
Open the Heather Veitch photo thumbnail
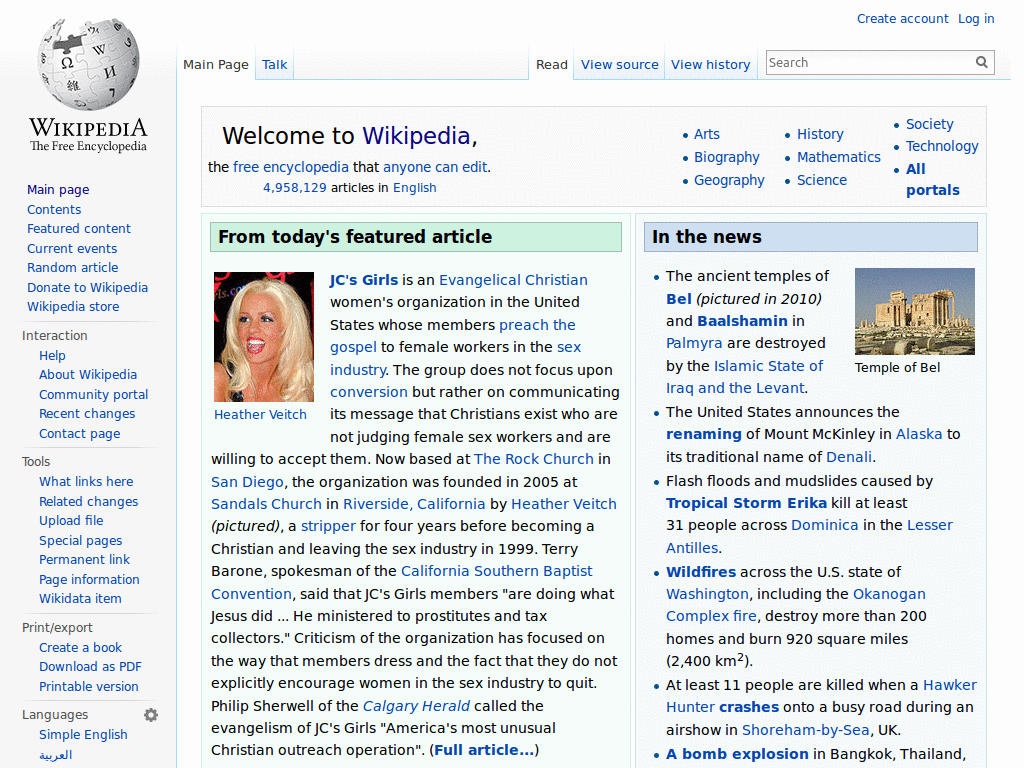pos(264,337)
